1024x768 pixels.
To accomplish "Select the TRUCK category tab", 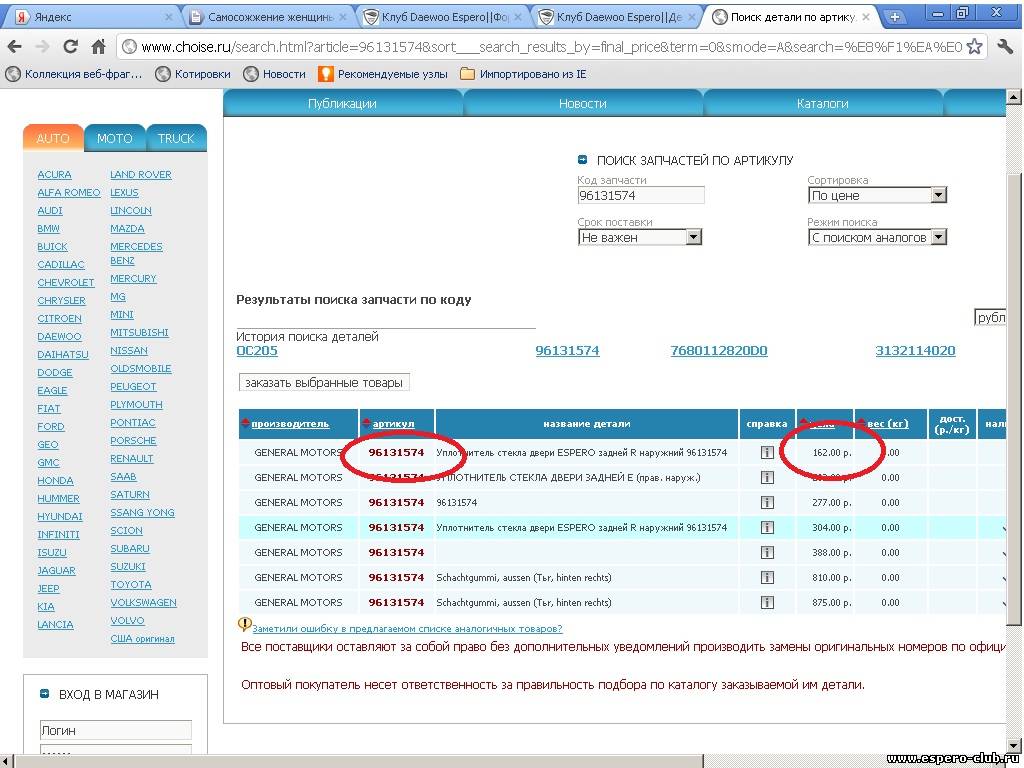I will 176,138.
